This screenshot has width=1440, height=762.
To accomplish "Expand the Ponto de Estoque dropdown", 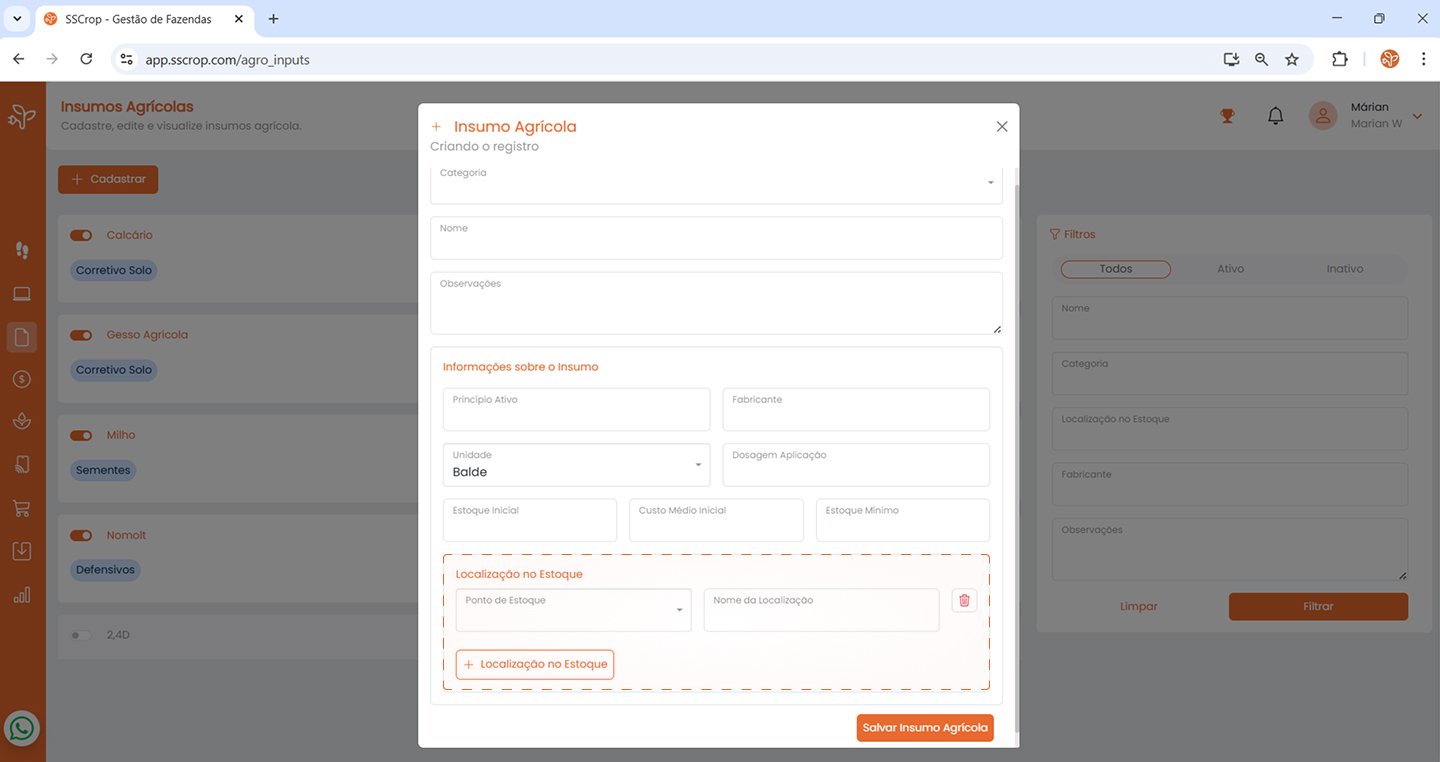I will (573, 610).
